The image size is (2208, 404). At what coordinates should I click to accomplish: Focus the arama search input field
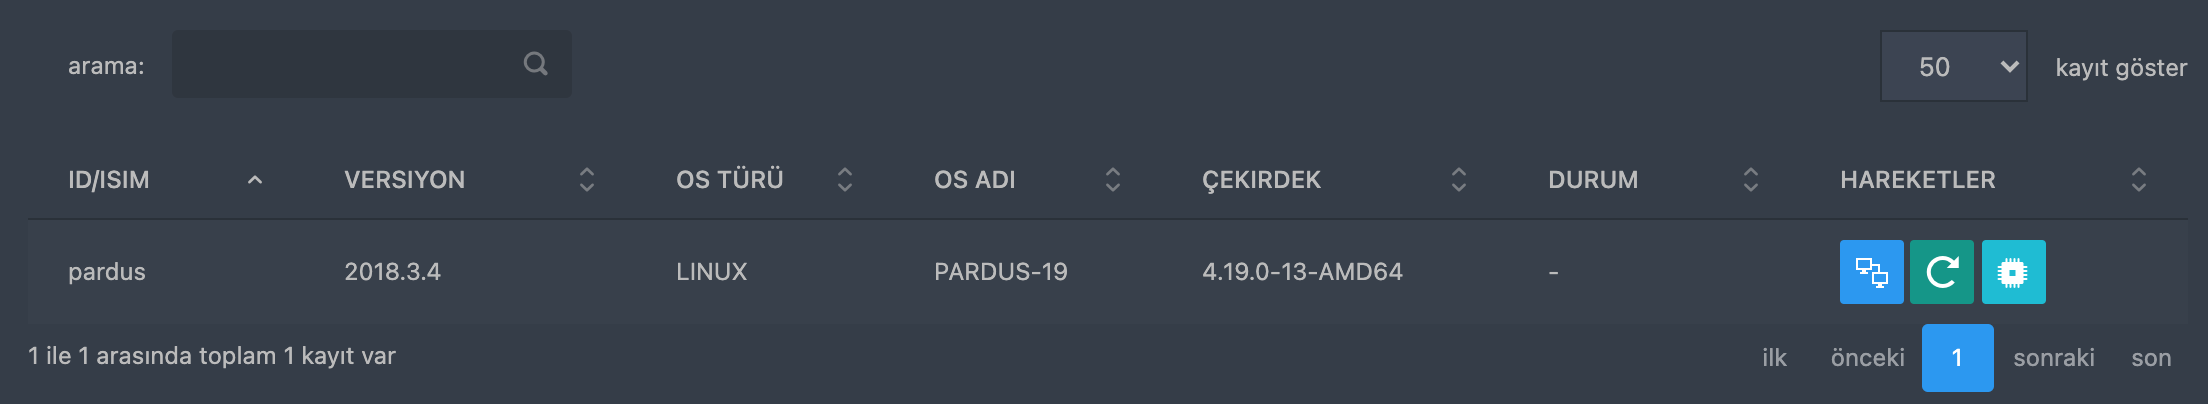pyautogui.click(x=345, y=64)
